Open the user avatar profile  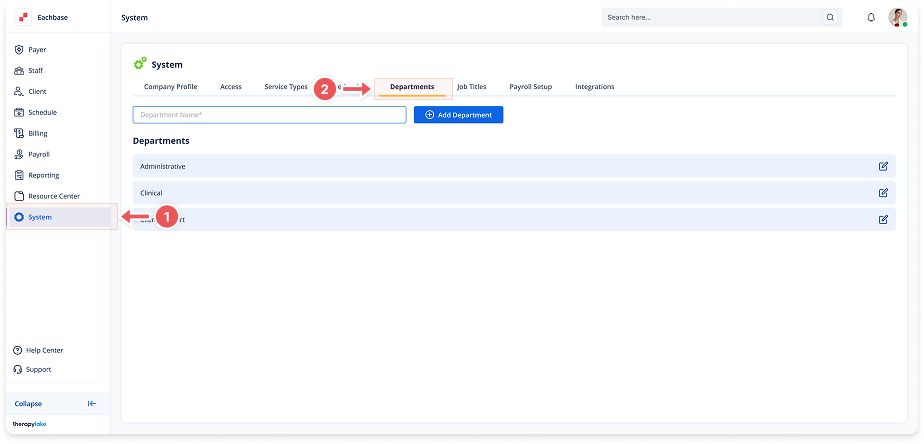tap(897, 17)
